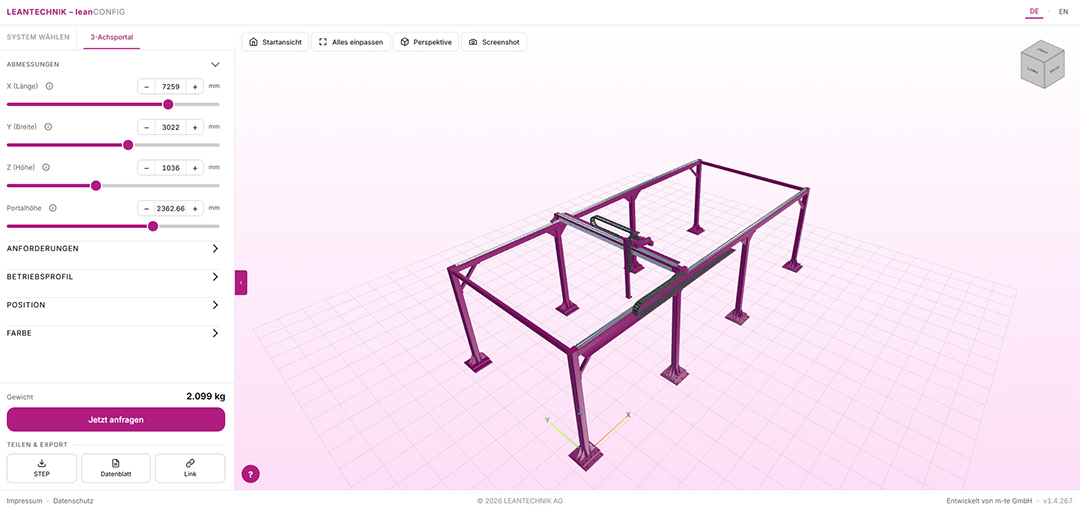Click the Portalhöhe slider handle
The width and height of the screenshot is (1080, 510).
point(153,226)
